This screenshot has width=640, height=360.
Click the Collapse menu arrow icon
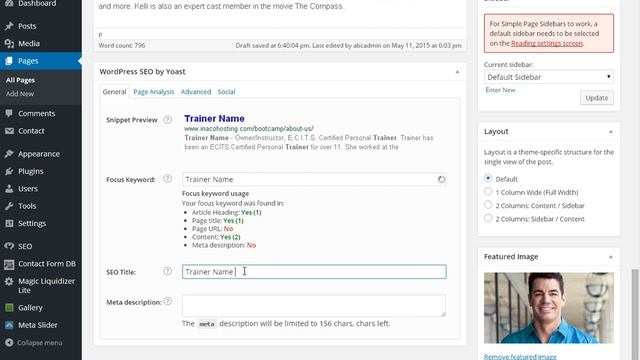pos(9,343)
